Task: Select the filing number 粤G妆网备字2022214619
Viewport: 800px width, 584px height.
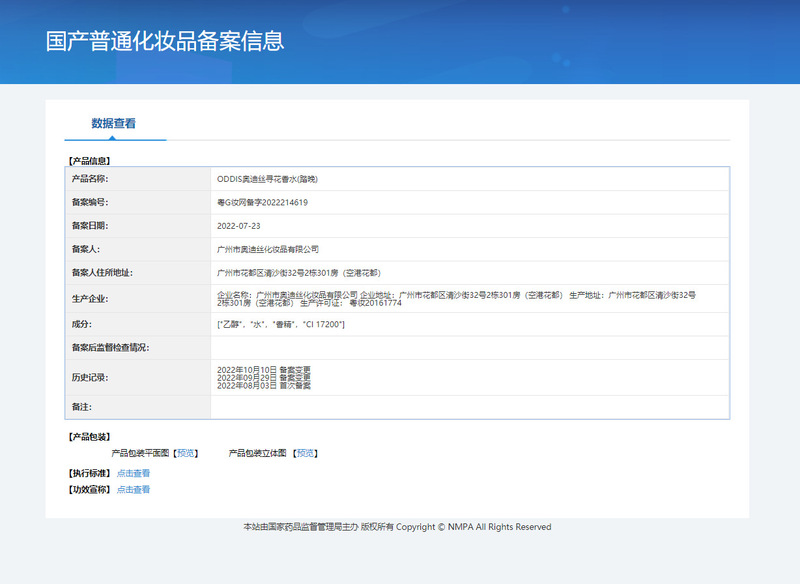Action: (x=262, y=202)
